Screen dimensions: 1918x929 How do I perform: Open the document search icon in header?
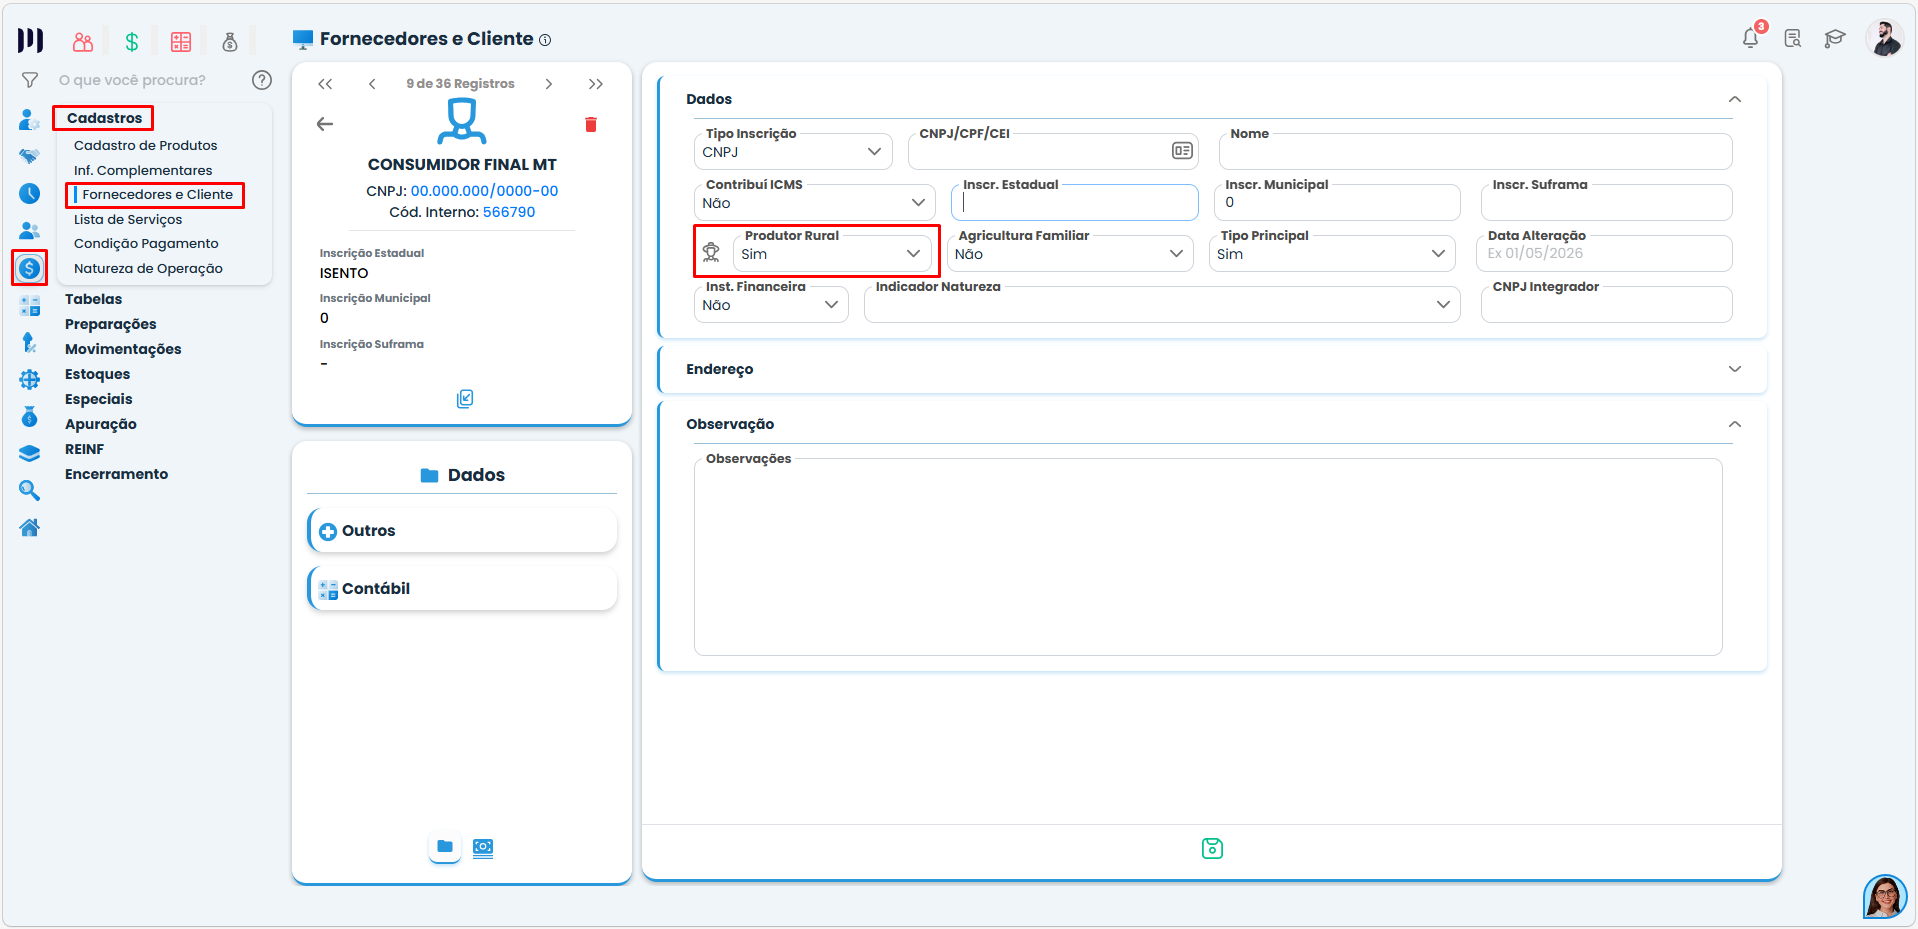(x=1793, y=38)
